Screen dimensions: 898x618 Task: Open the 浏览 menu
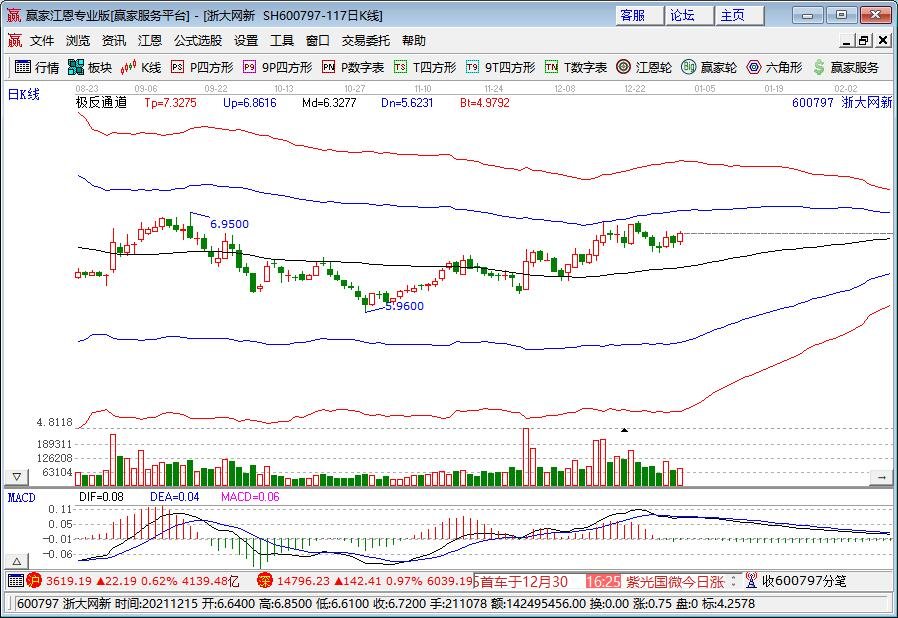click(x=78, y=41)
